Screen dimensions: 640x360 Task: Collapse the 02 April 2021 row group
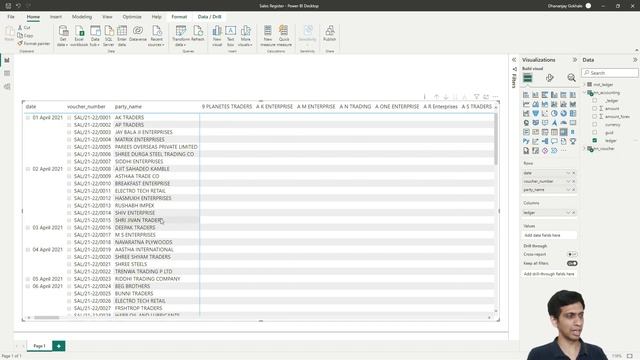point(28,169)
